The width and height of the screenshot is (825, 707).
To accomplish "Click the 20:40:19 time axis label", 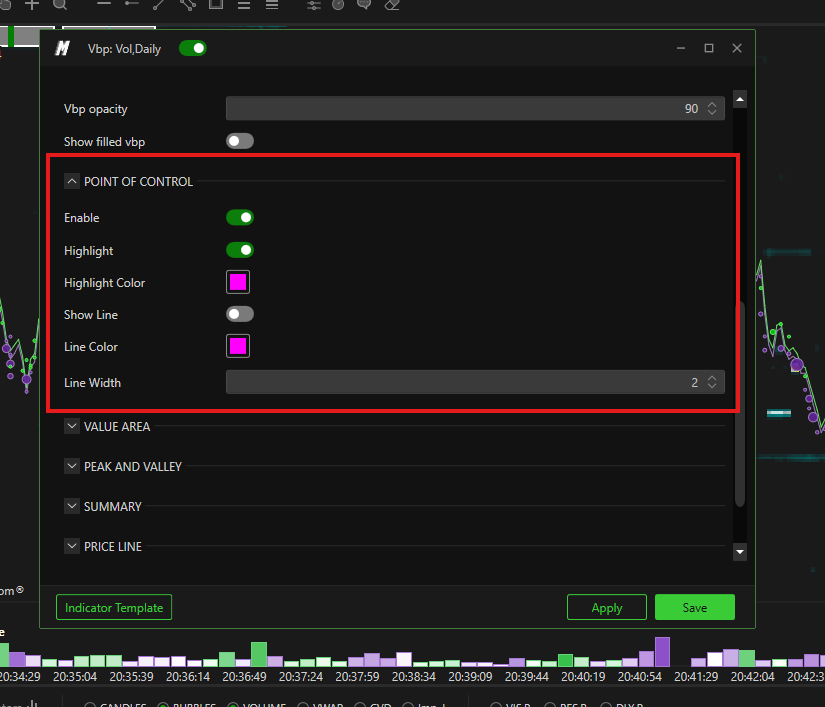I will click(x=583, y=676).
